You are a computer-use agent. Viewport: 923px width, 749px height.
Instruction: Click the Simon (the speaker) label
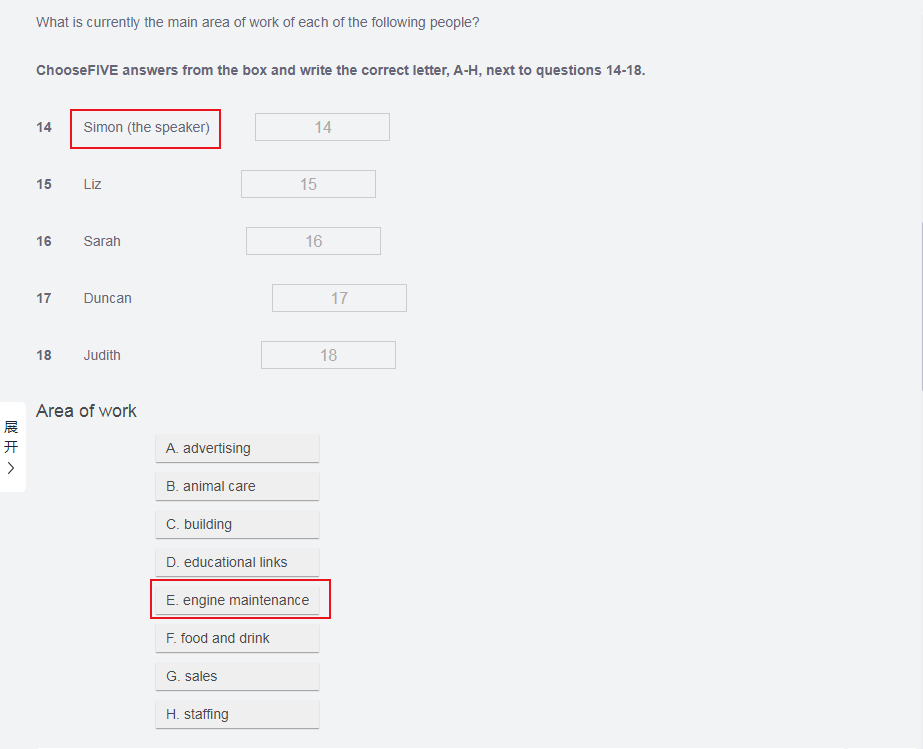click(x=146, y=127)
